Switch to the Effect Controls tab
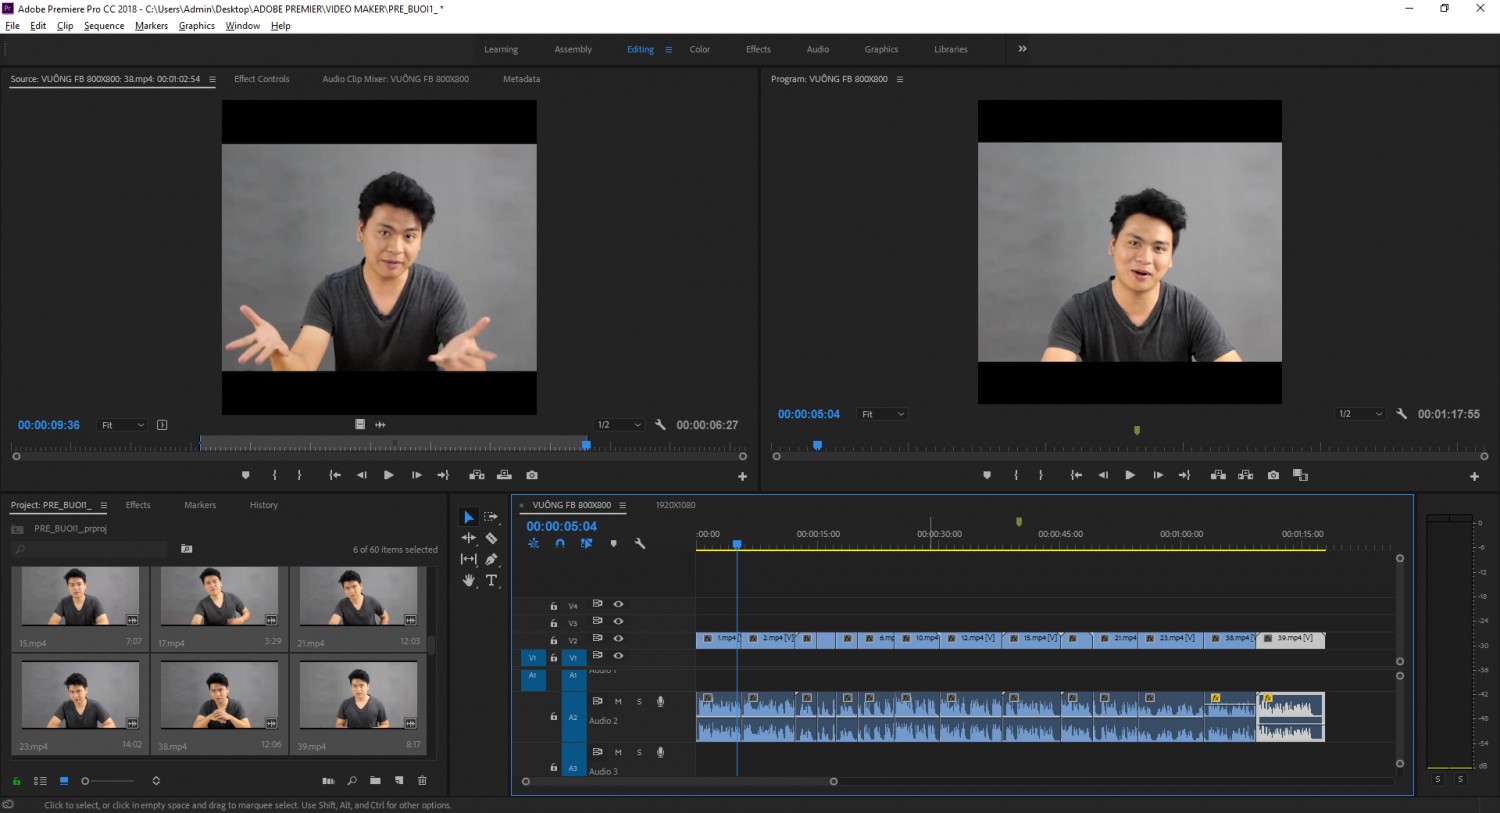 click(x=262, y=79)
